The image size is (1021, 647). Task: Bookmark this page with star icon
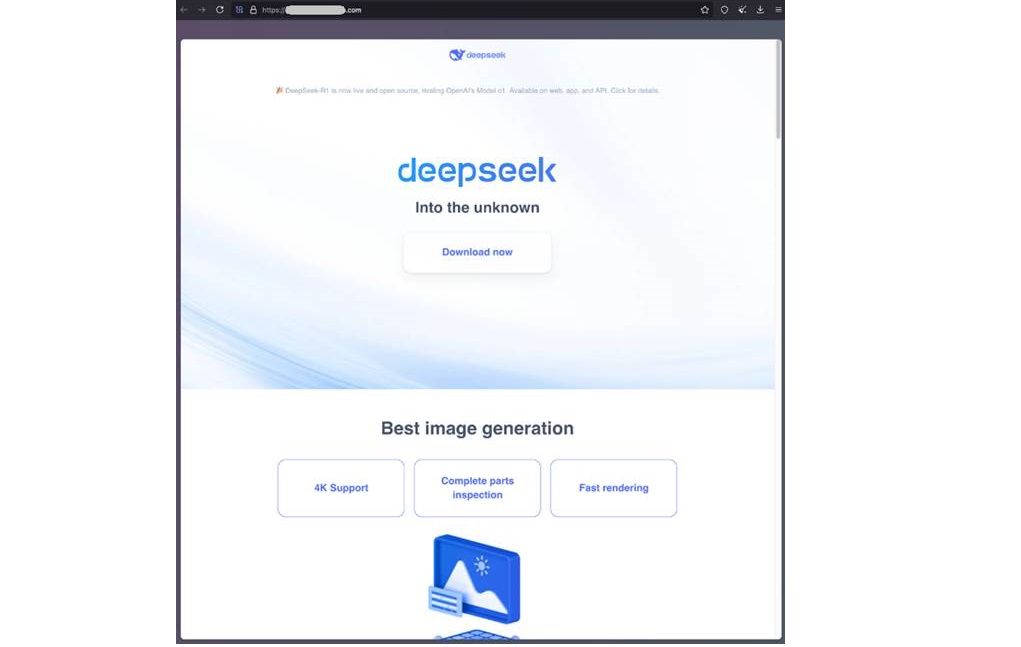(x=704, y=10)
